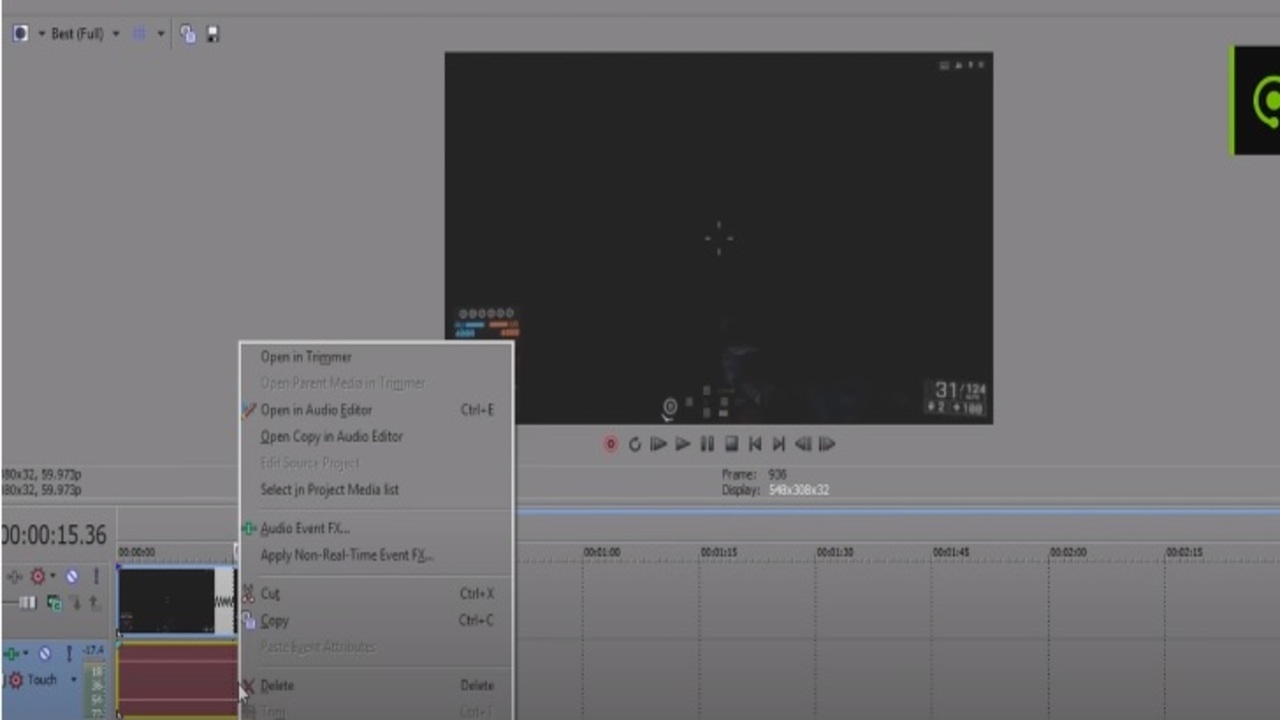The height and width of the screenshot is (720, 1280).
Task: Click timeline ruler at 00:02:00
Action: 1068,552
